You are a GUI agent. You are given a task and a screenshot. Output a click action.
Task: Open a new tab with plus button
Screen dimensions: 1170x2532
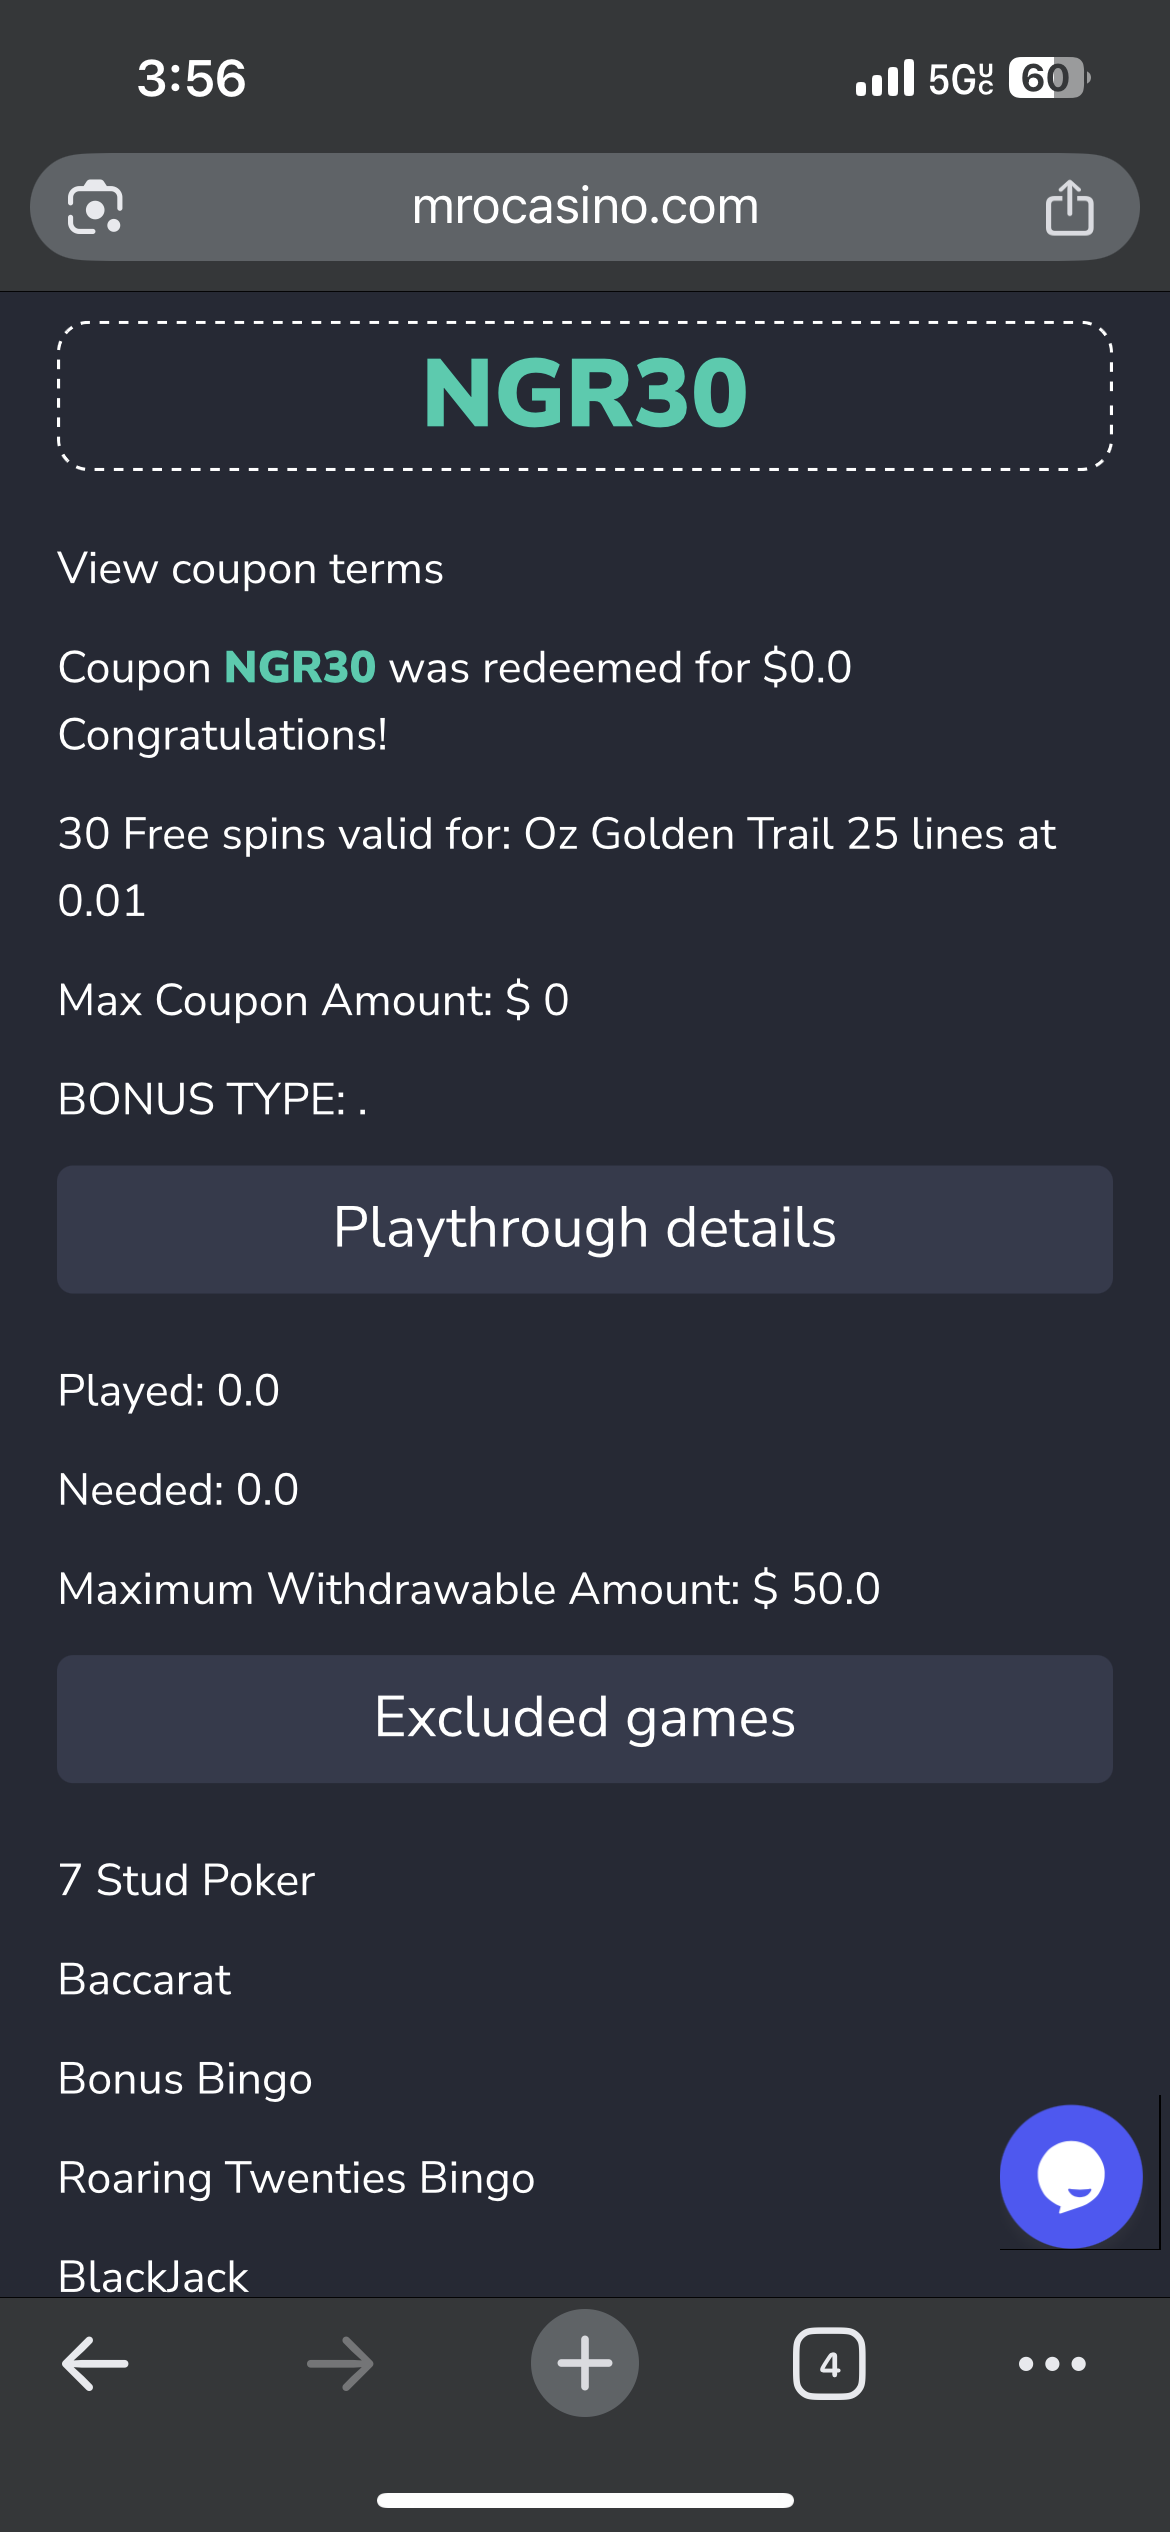coord(585,2364)
